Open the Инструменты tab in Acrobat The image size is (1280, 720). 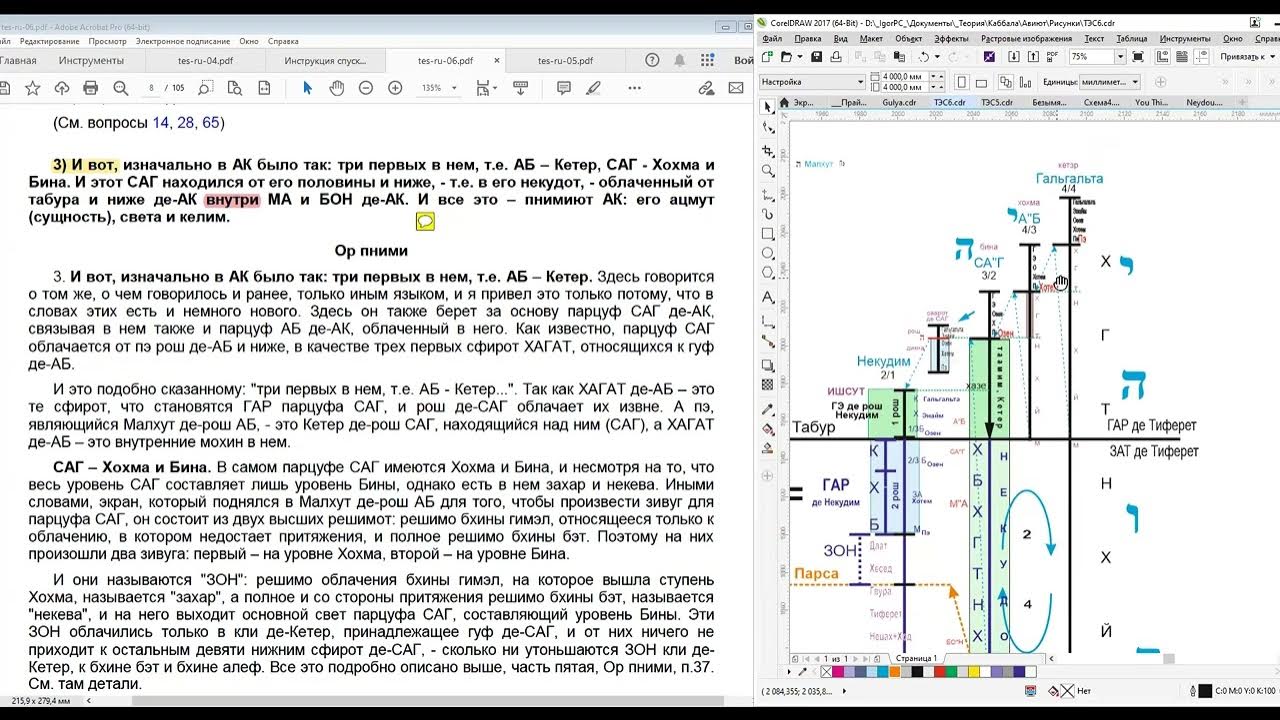[x=91, y=60]
